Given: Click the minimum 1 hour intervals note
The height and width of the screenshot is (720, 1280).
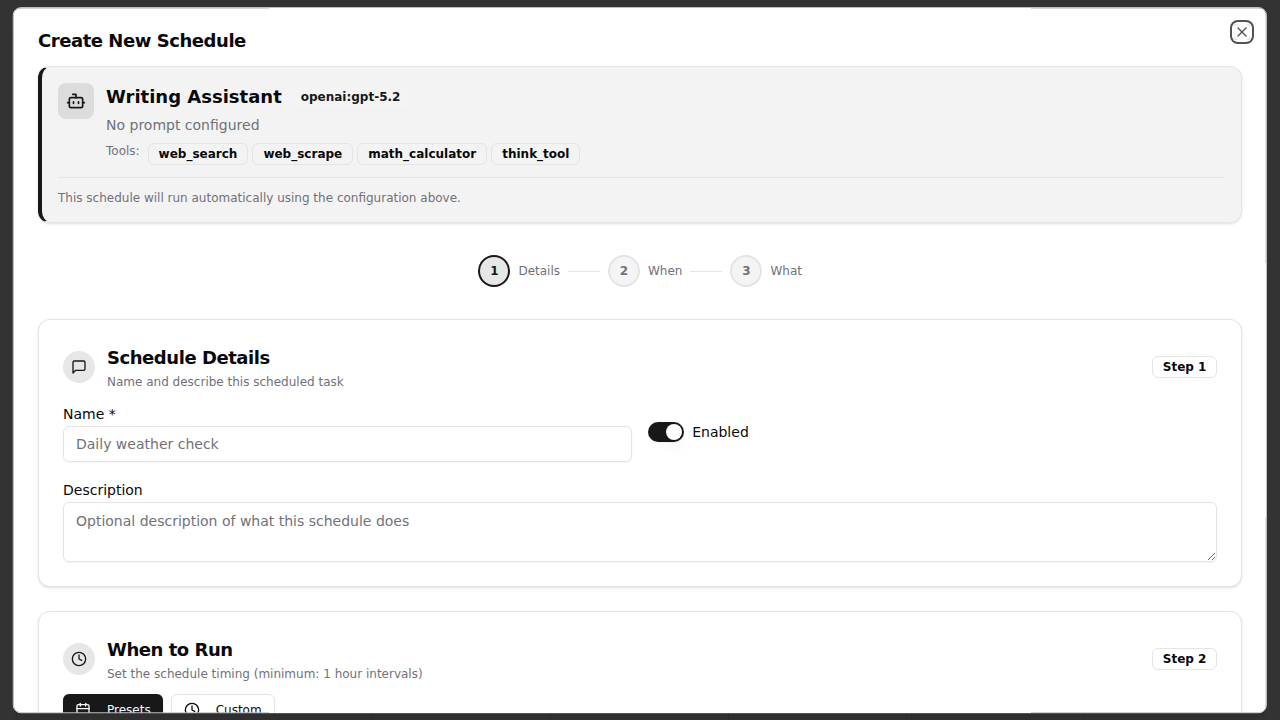Looking at the screenshot, I should pyautogui.click(x=265, y=674).
